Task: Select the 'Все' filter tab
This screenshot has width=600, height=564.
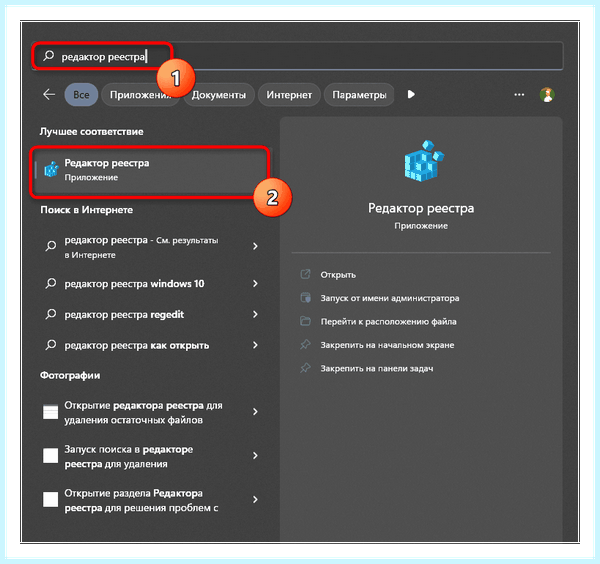Action: click(81, 95)
